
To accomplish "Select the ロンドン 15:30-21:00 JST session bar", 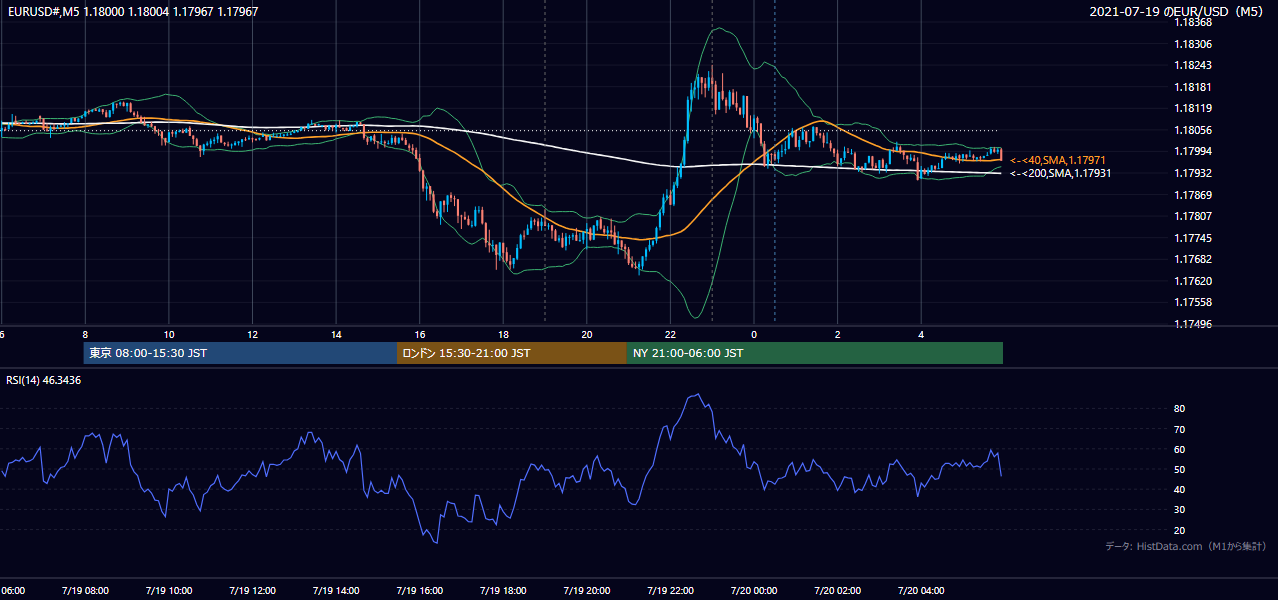I will tap(512, 353).
